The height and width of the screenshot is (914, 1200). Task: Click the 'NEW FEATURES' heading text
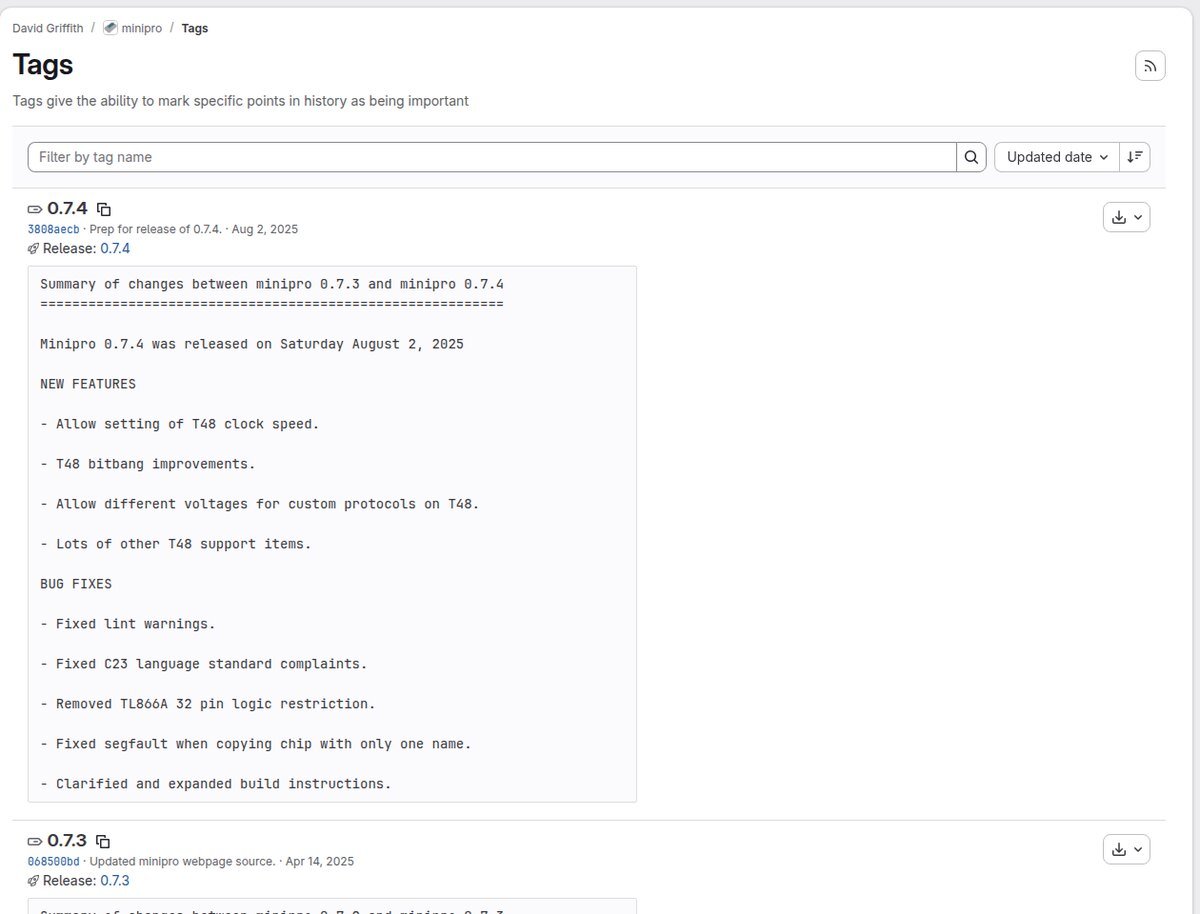tap(88, 384)
